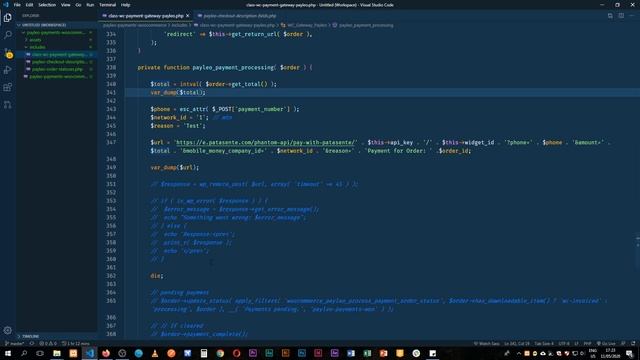
Task: Change the PHP language mode
Action: (587, 343)
